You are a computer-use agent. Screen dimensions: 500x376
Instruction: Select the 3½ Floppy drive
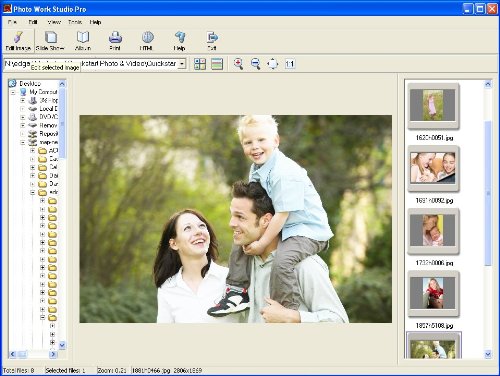click(48, 100)
